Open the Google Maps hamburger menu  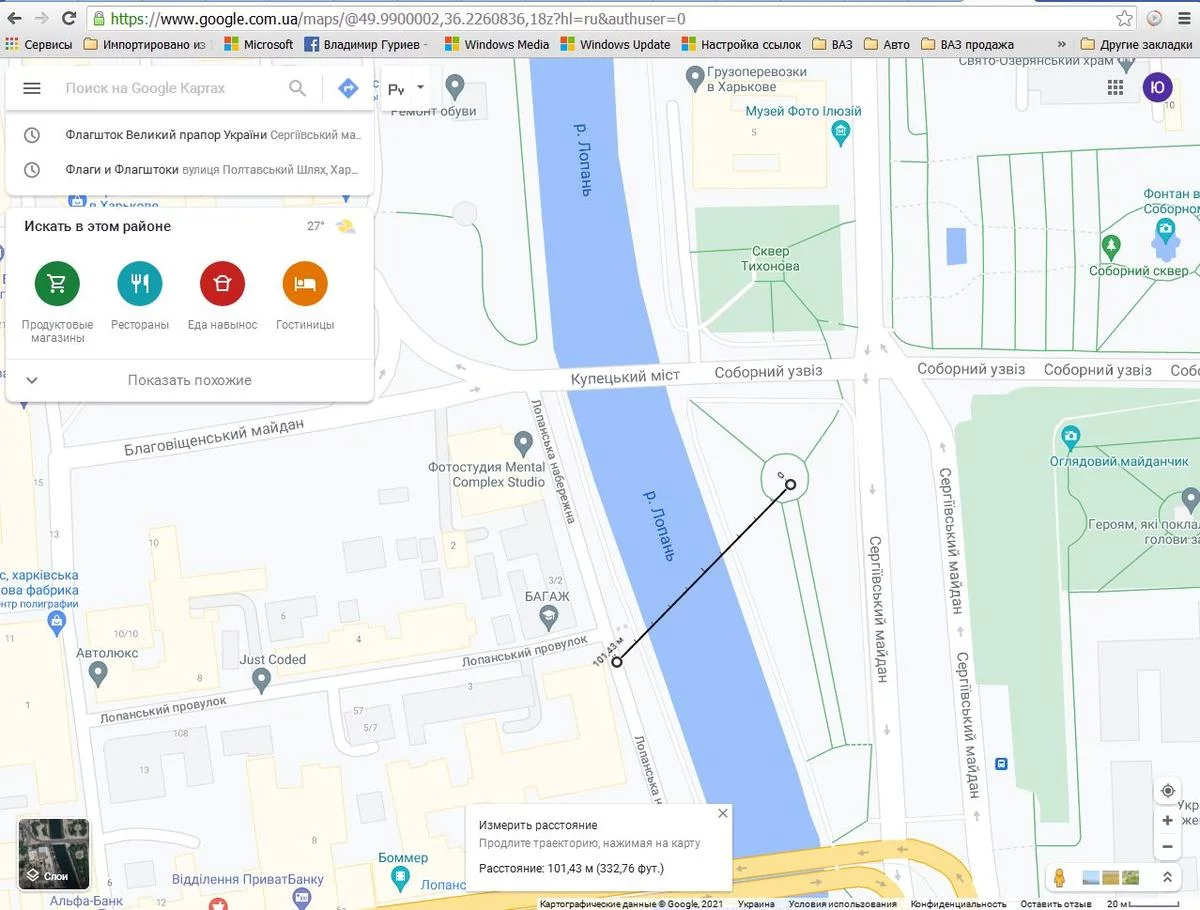[32, 88]
